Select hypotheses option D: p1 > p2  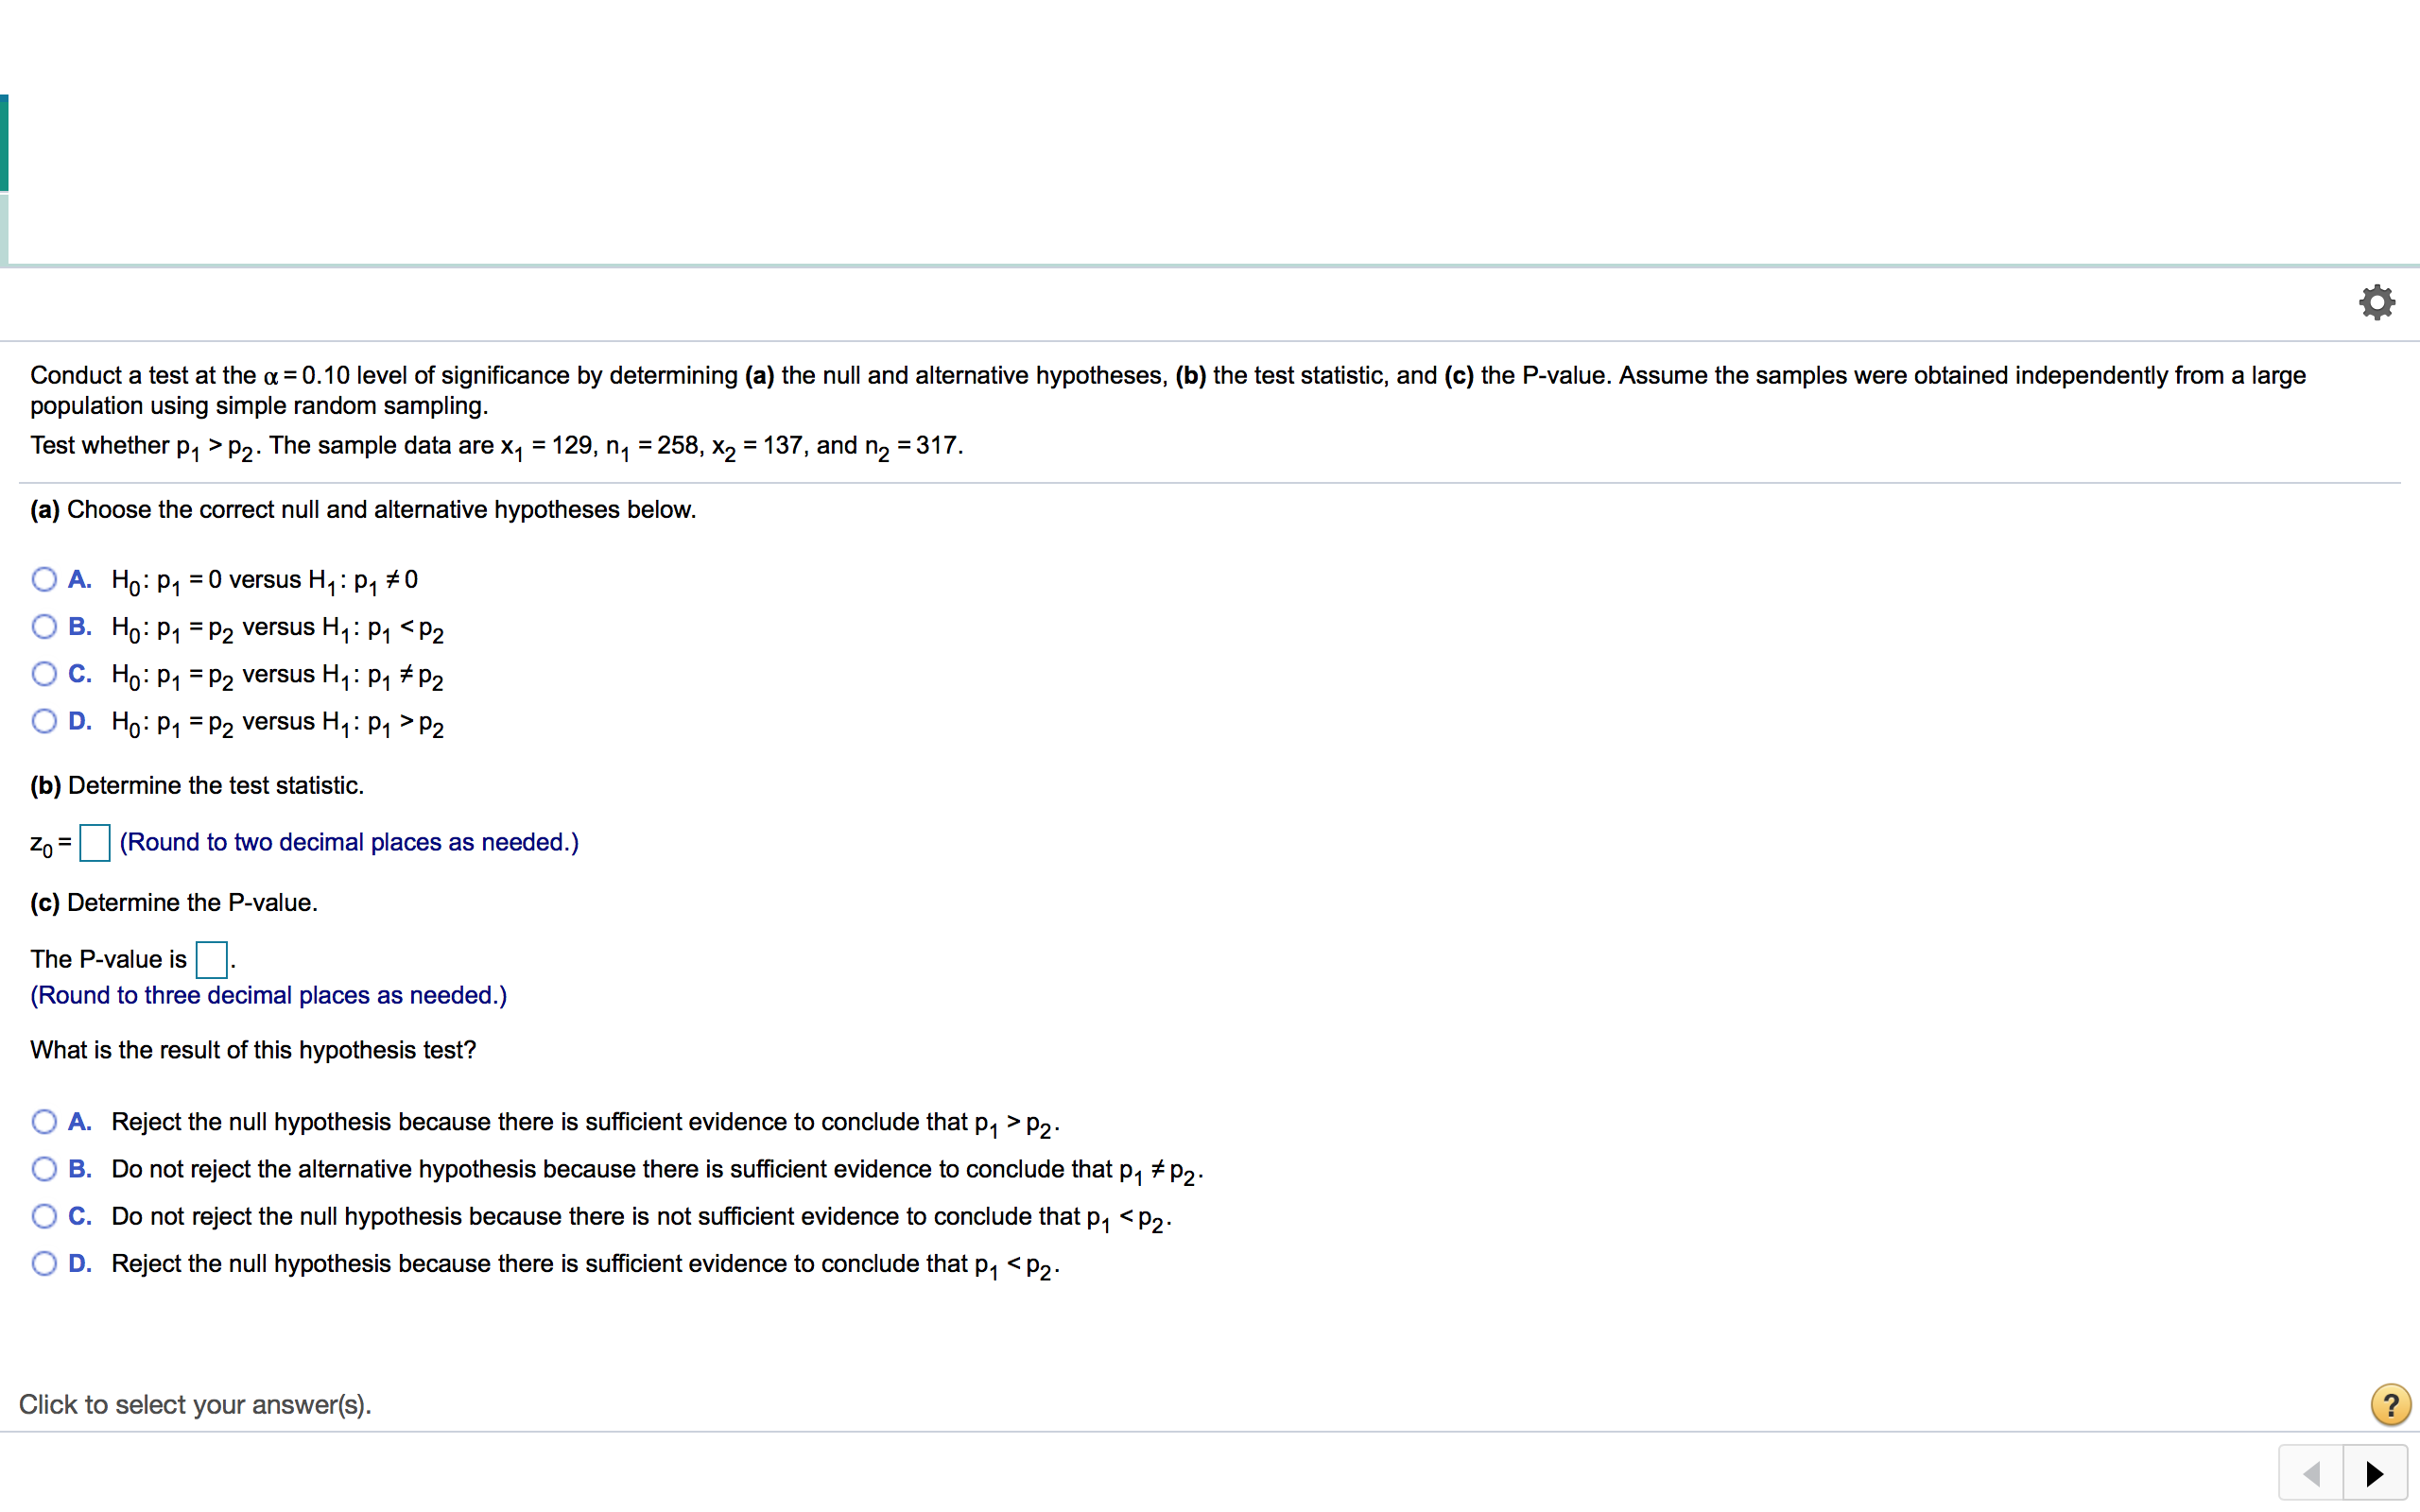click(44, 721)
